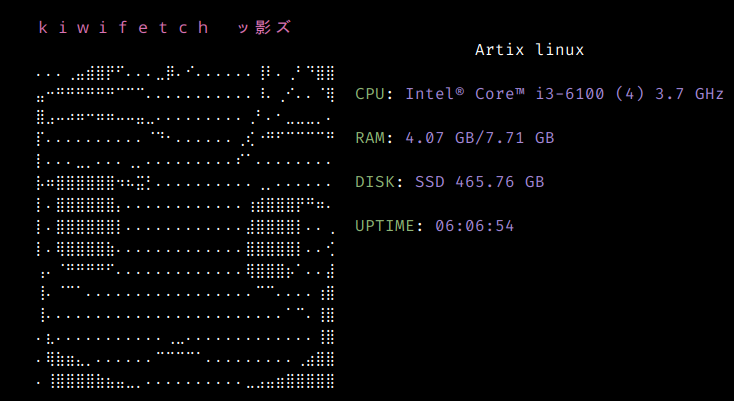The height and width of the screenshot is (401, 734).
Task: Click the green DISK label
Action: tap(375, 182)
